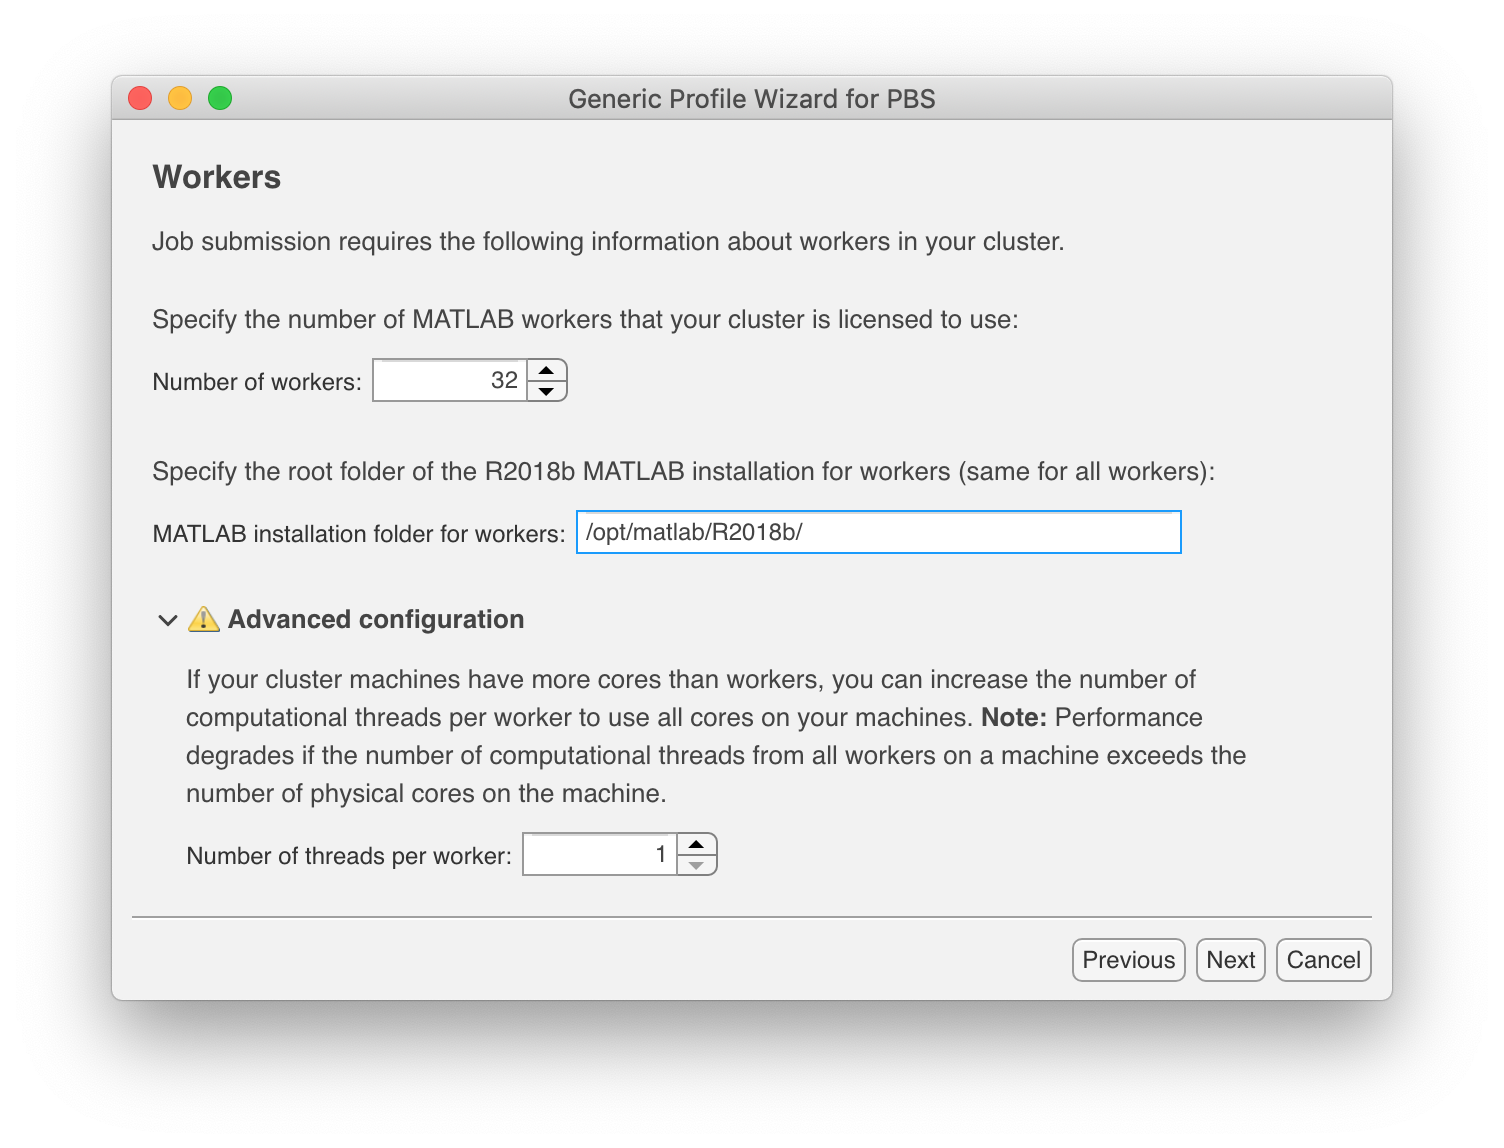Click the Number of threads per worker field
Image resolution: width=1504 pixels, height=1148 pixels.
(600, 854)
